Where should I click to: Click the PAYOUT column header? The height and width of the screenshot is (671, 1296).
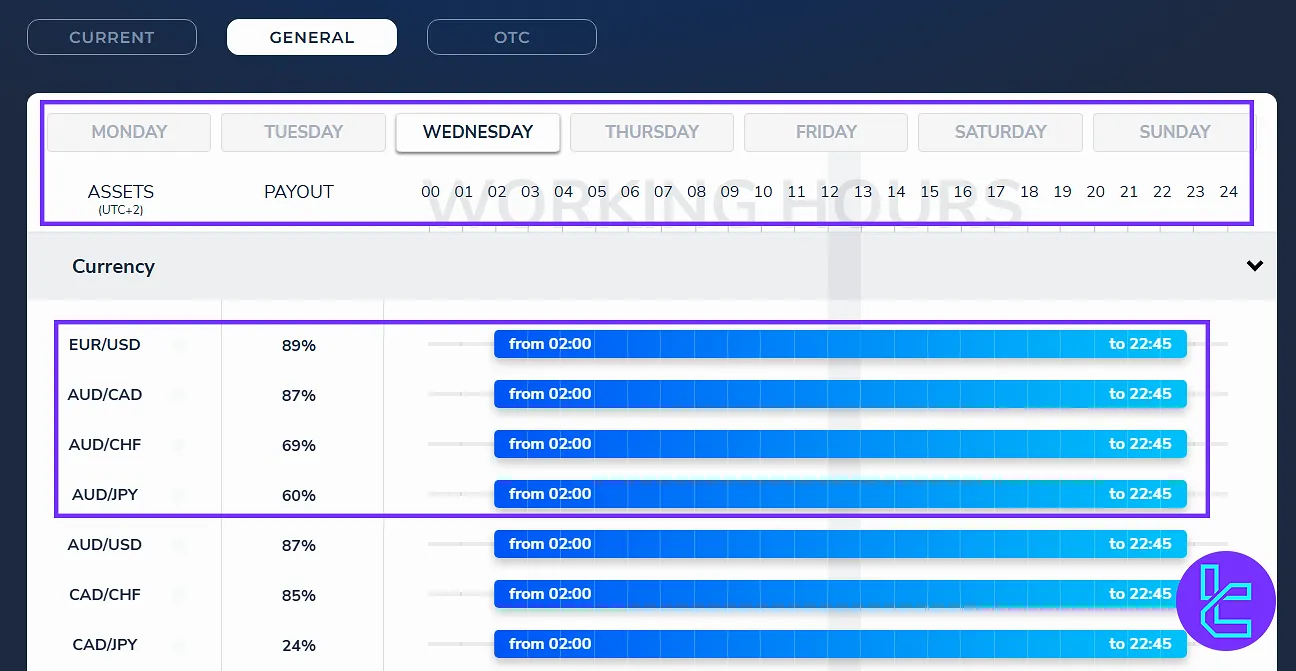pos(299,192)
